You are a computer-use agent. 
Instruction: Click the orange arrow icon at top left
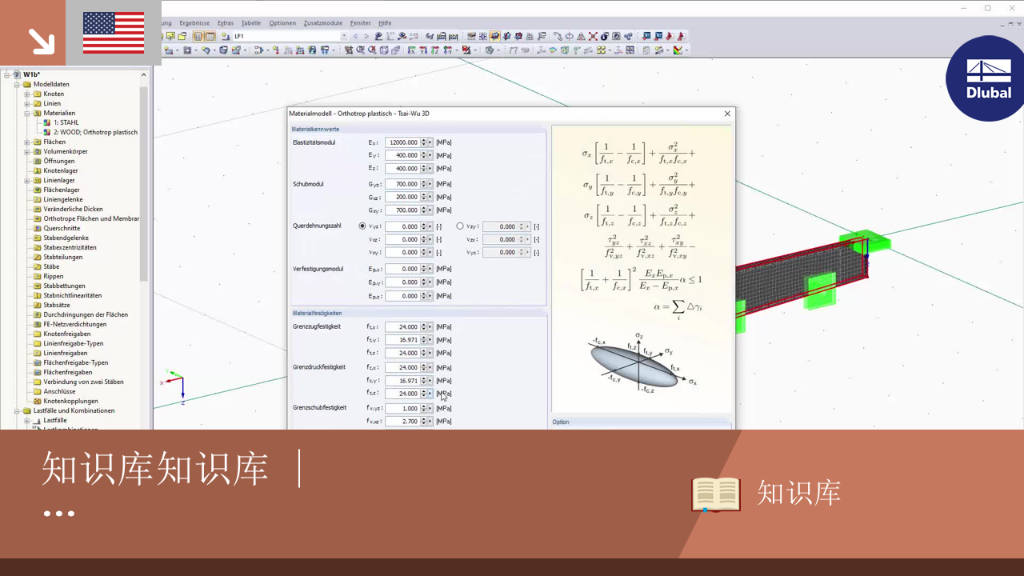41,41
